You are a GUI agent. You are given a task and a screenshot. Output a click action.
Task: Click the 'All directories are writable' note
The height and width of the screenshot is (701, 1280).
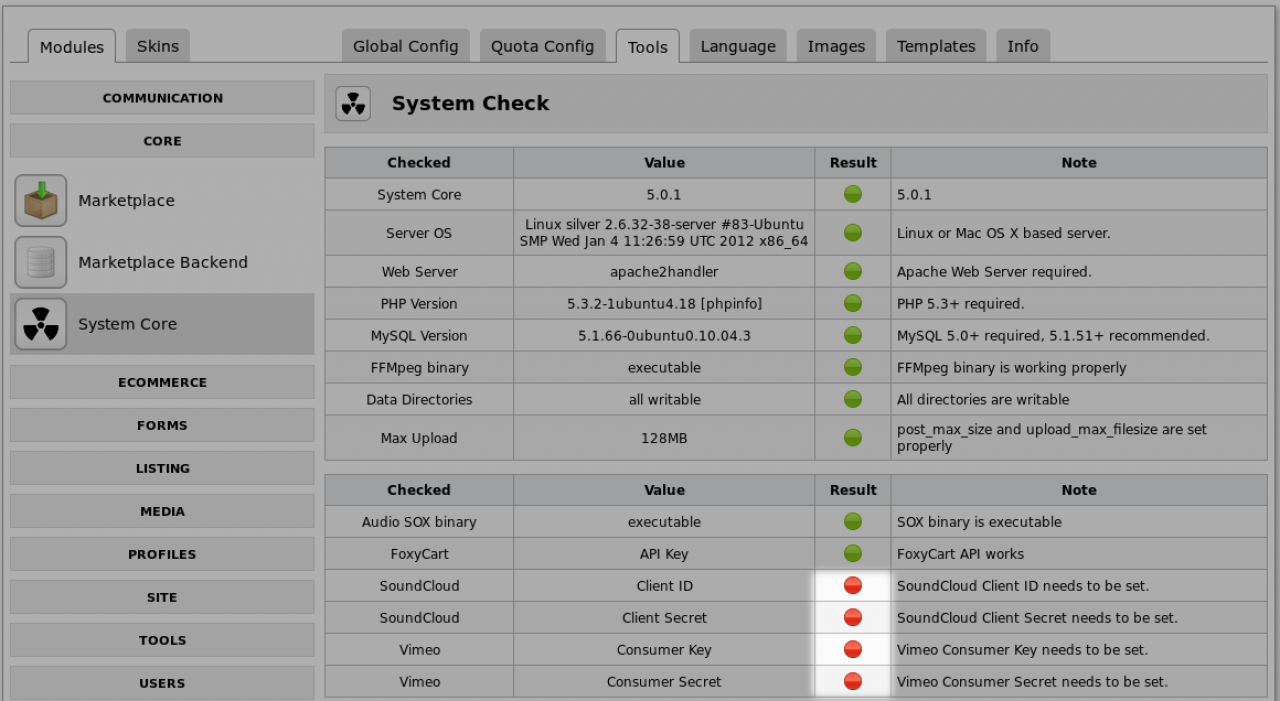[x=983, y=400]
